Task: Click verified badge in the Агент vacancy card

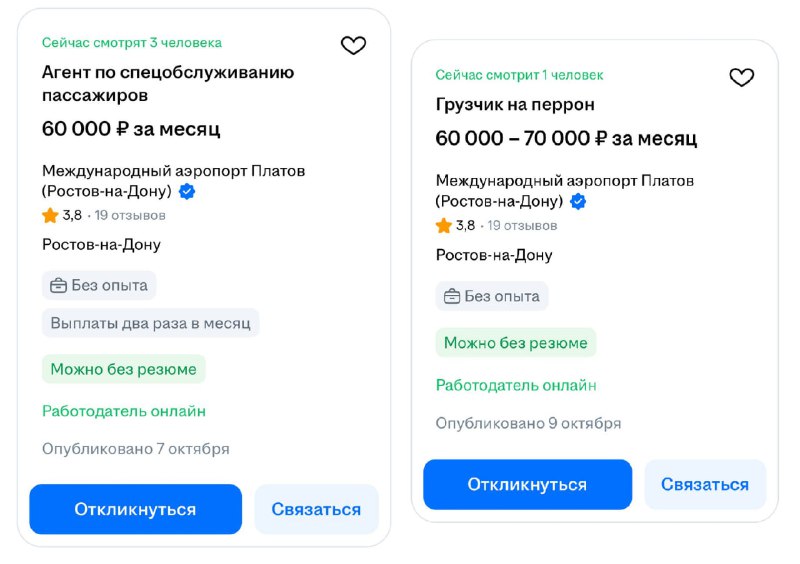Action: (x=186, y=191)
